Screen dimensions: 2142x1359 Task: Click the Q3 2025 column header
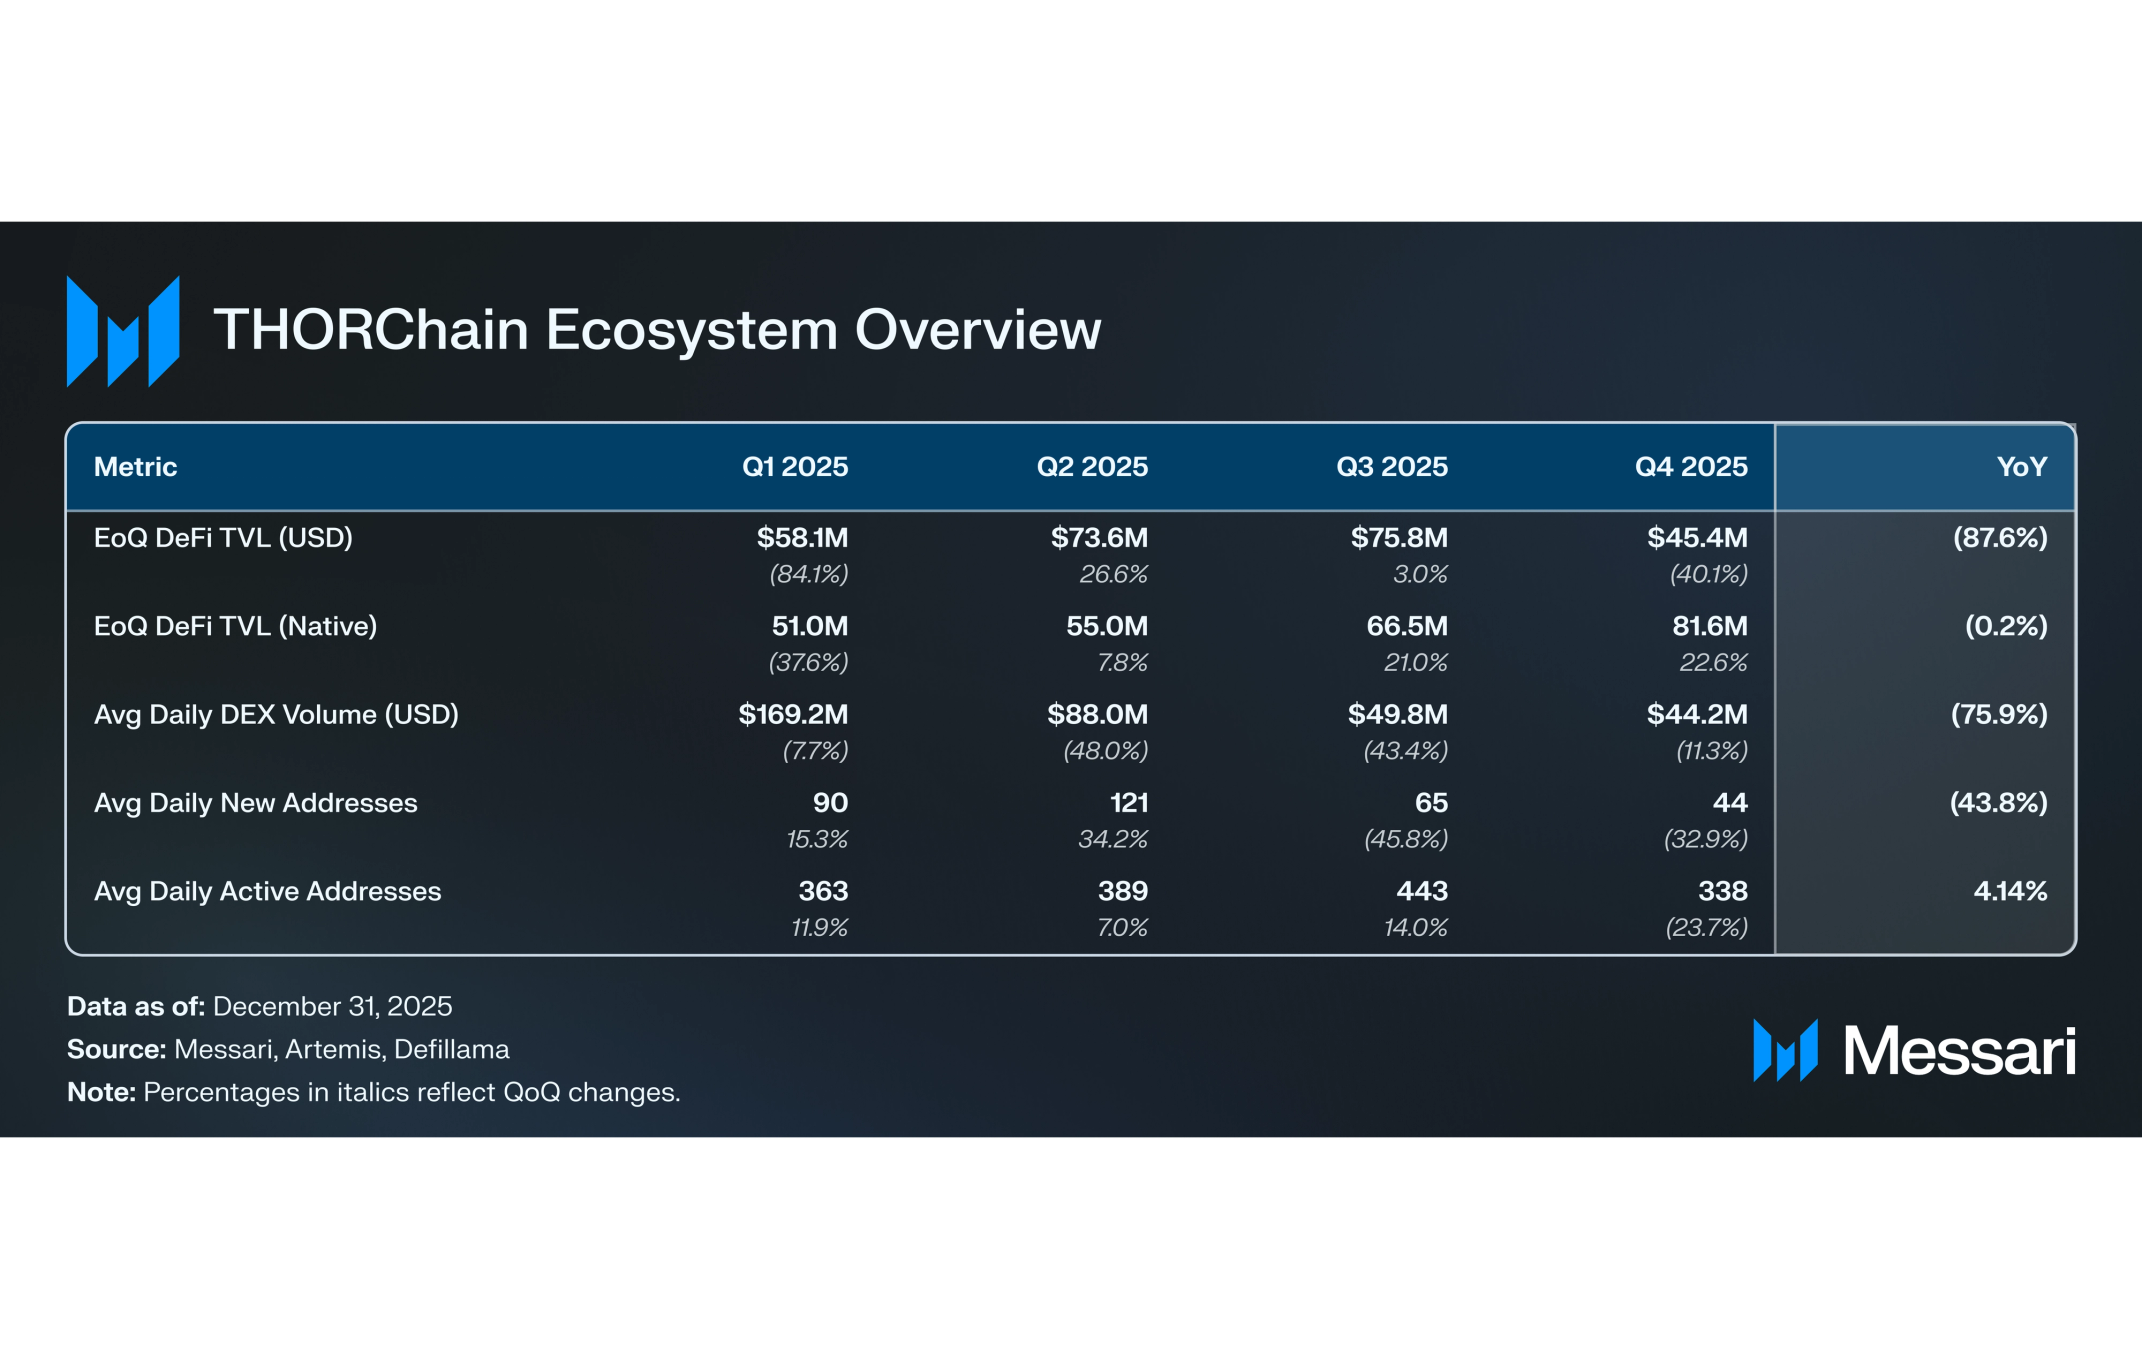pyautogui.click(x=1391, y=467)
